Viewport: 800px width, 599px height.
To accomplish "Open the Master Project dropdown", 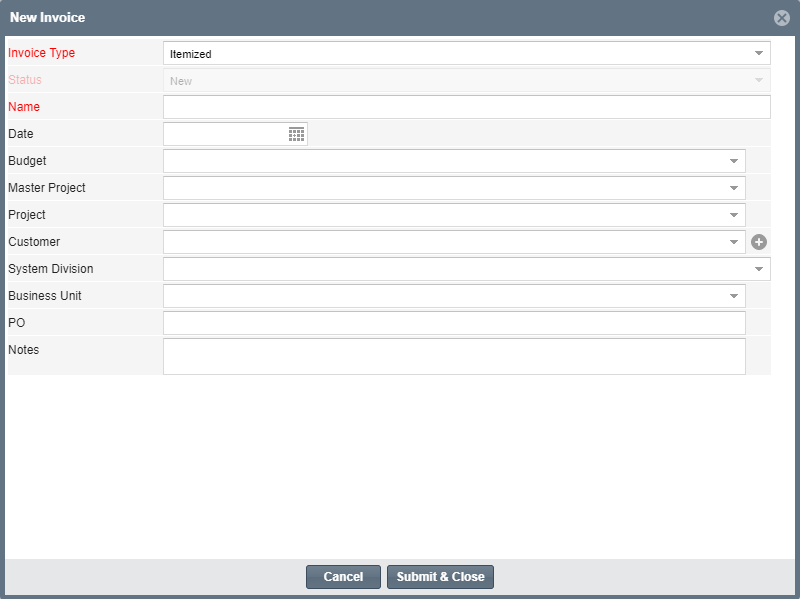I will coord(735,187).
